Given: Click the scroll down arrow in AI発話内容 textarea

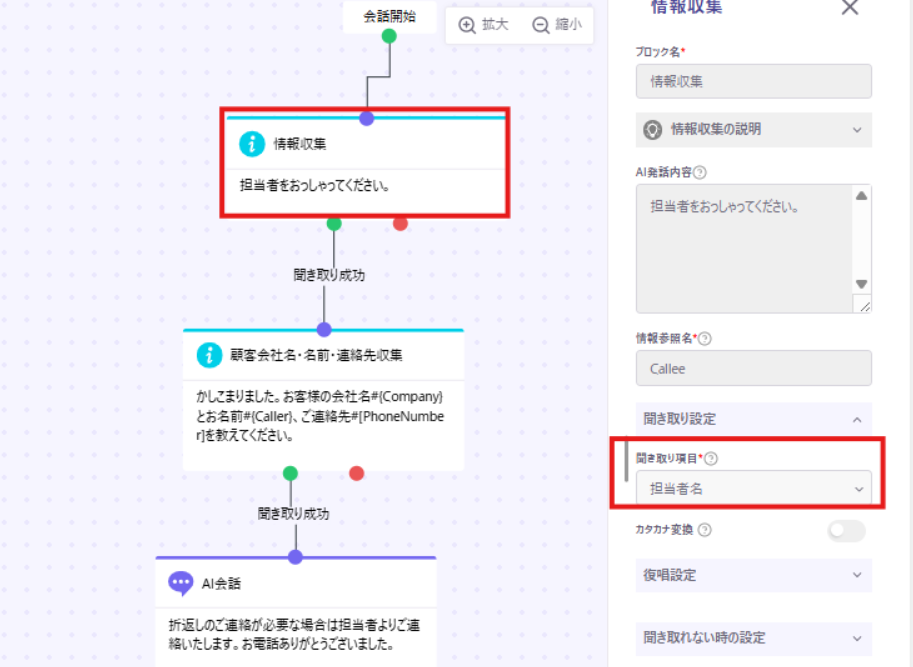Looking at the screenshot, I should tap(861, 284).
